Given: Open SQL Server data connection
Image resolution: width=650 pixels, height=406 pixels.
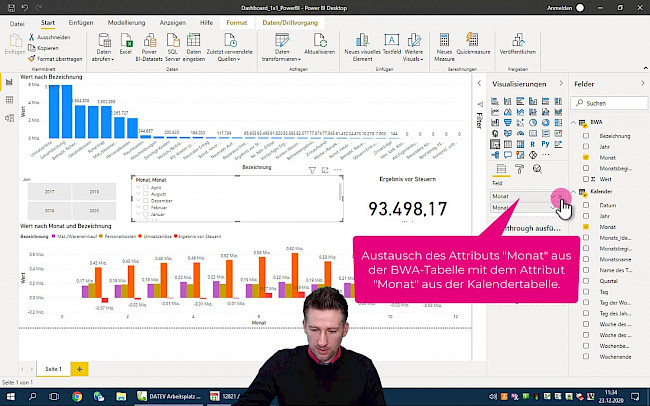Looking at the screenshot, I should click(x=174, y=42).
